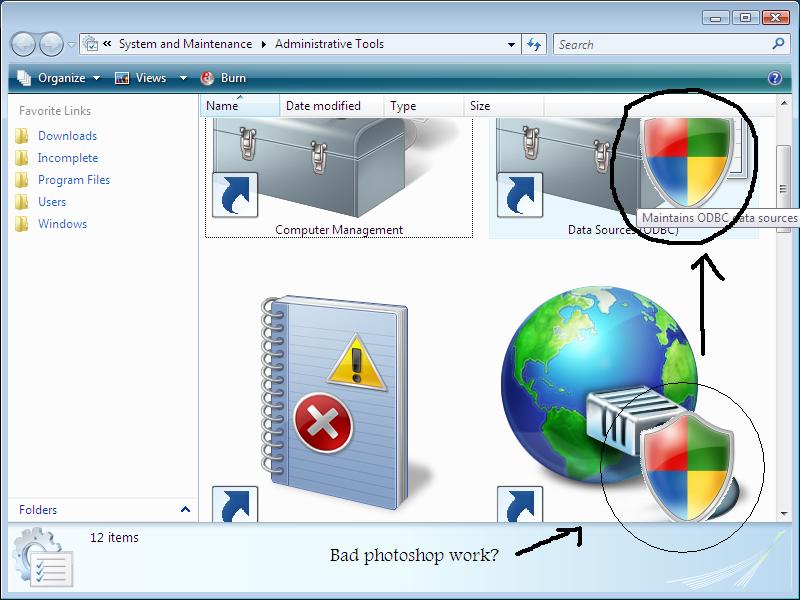Open recent pages dropdown next to Forward
The height and width of the screenshot is (600, 800).
coord(71,45)
